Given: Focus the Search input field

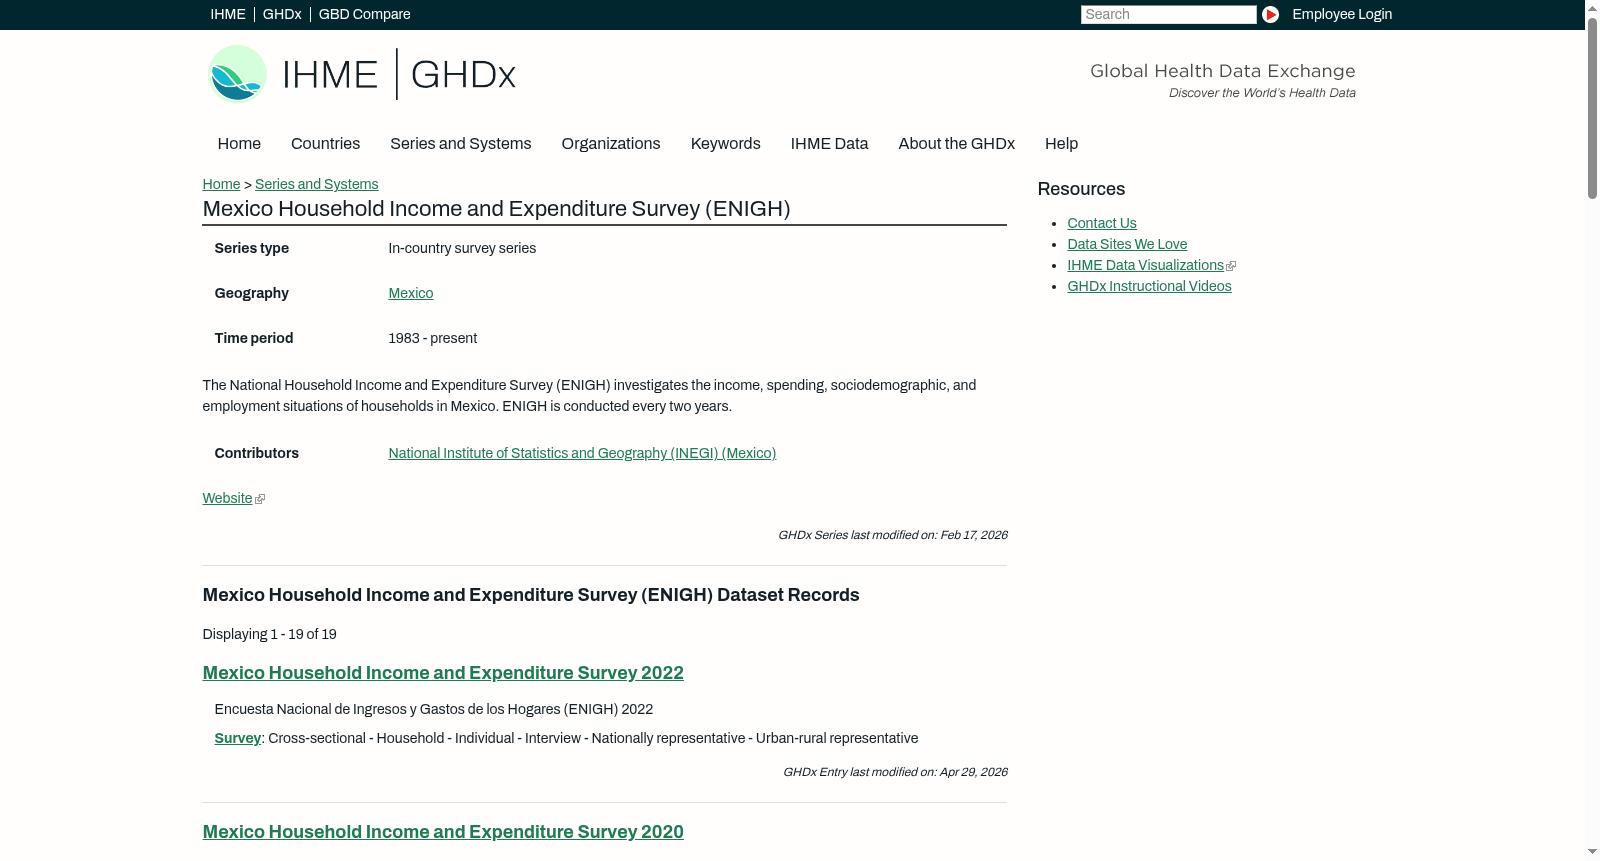Looking at the screenshot, I should [1168, 14].
